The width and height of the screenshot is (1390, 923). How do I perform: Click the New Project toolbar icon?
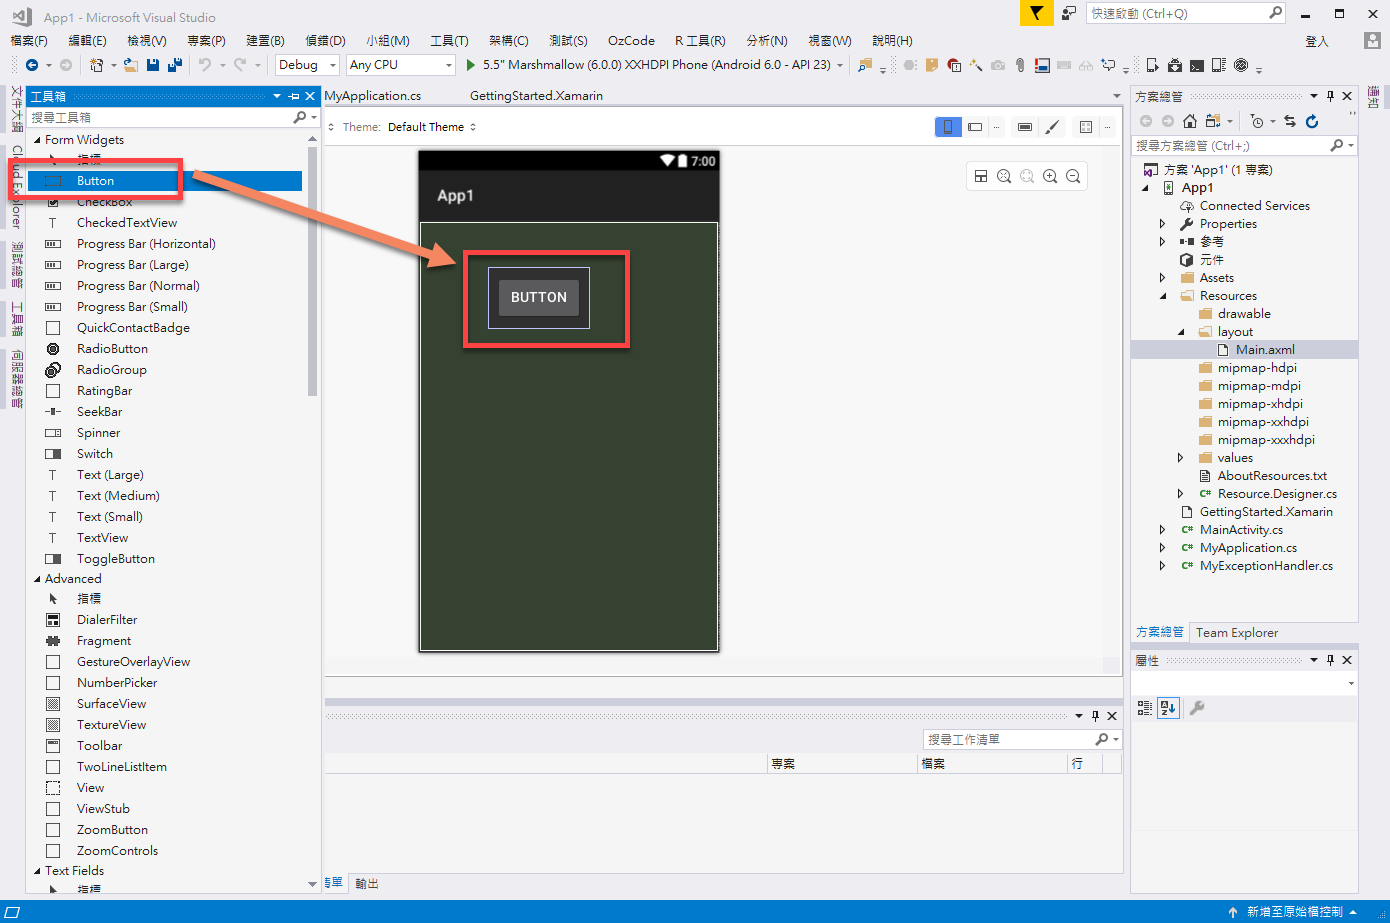(x=96, y=65)
